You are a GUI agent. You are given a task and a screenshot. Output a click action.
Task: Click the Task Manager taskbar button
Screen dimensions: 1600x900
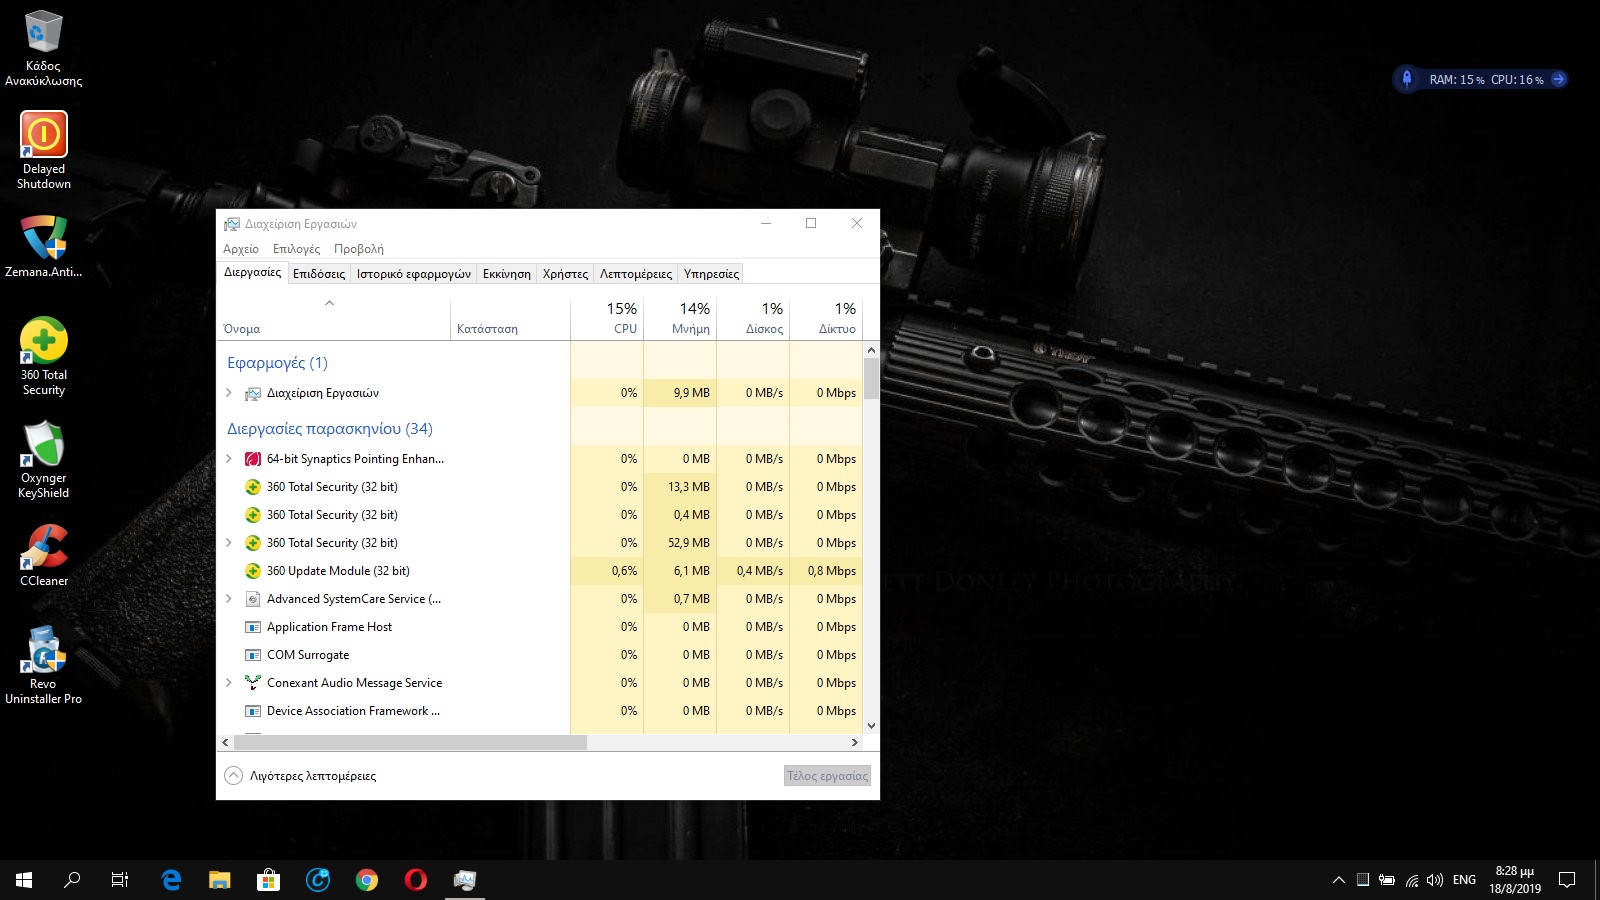(x=465, y=880)
